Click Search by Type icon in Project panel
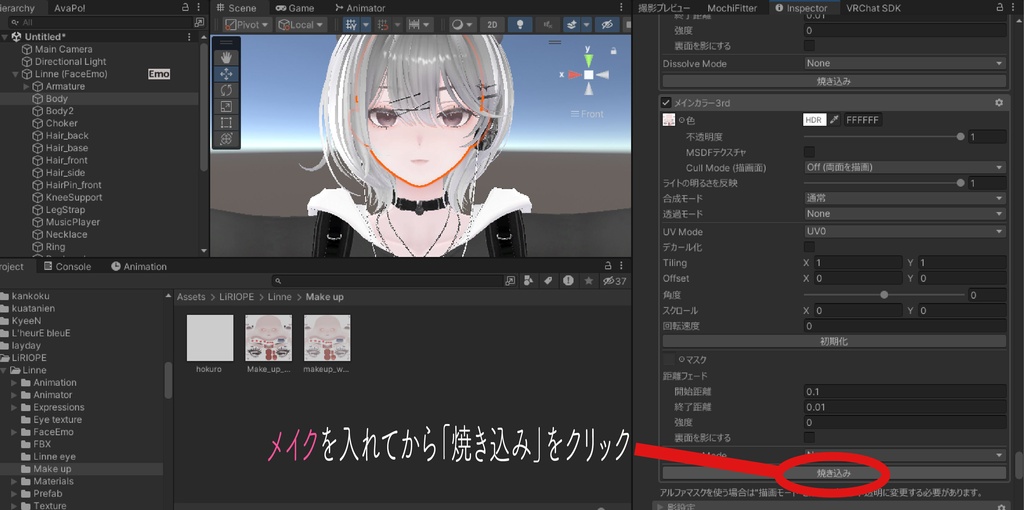1024x510 pixels. pyautogui.click(x=528, y=281)
